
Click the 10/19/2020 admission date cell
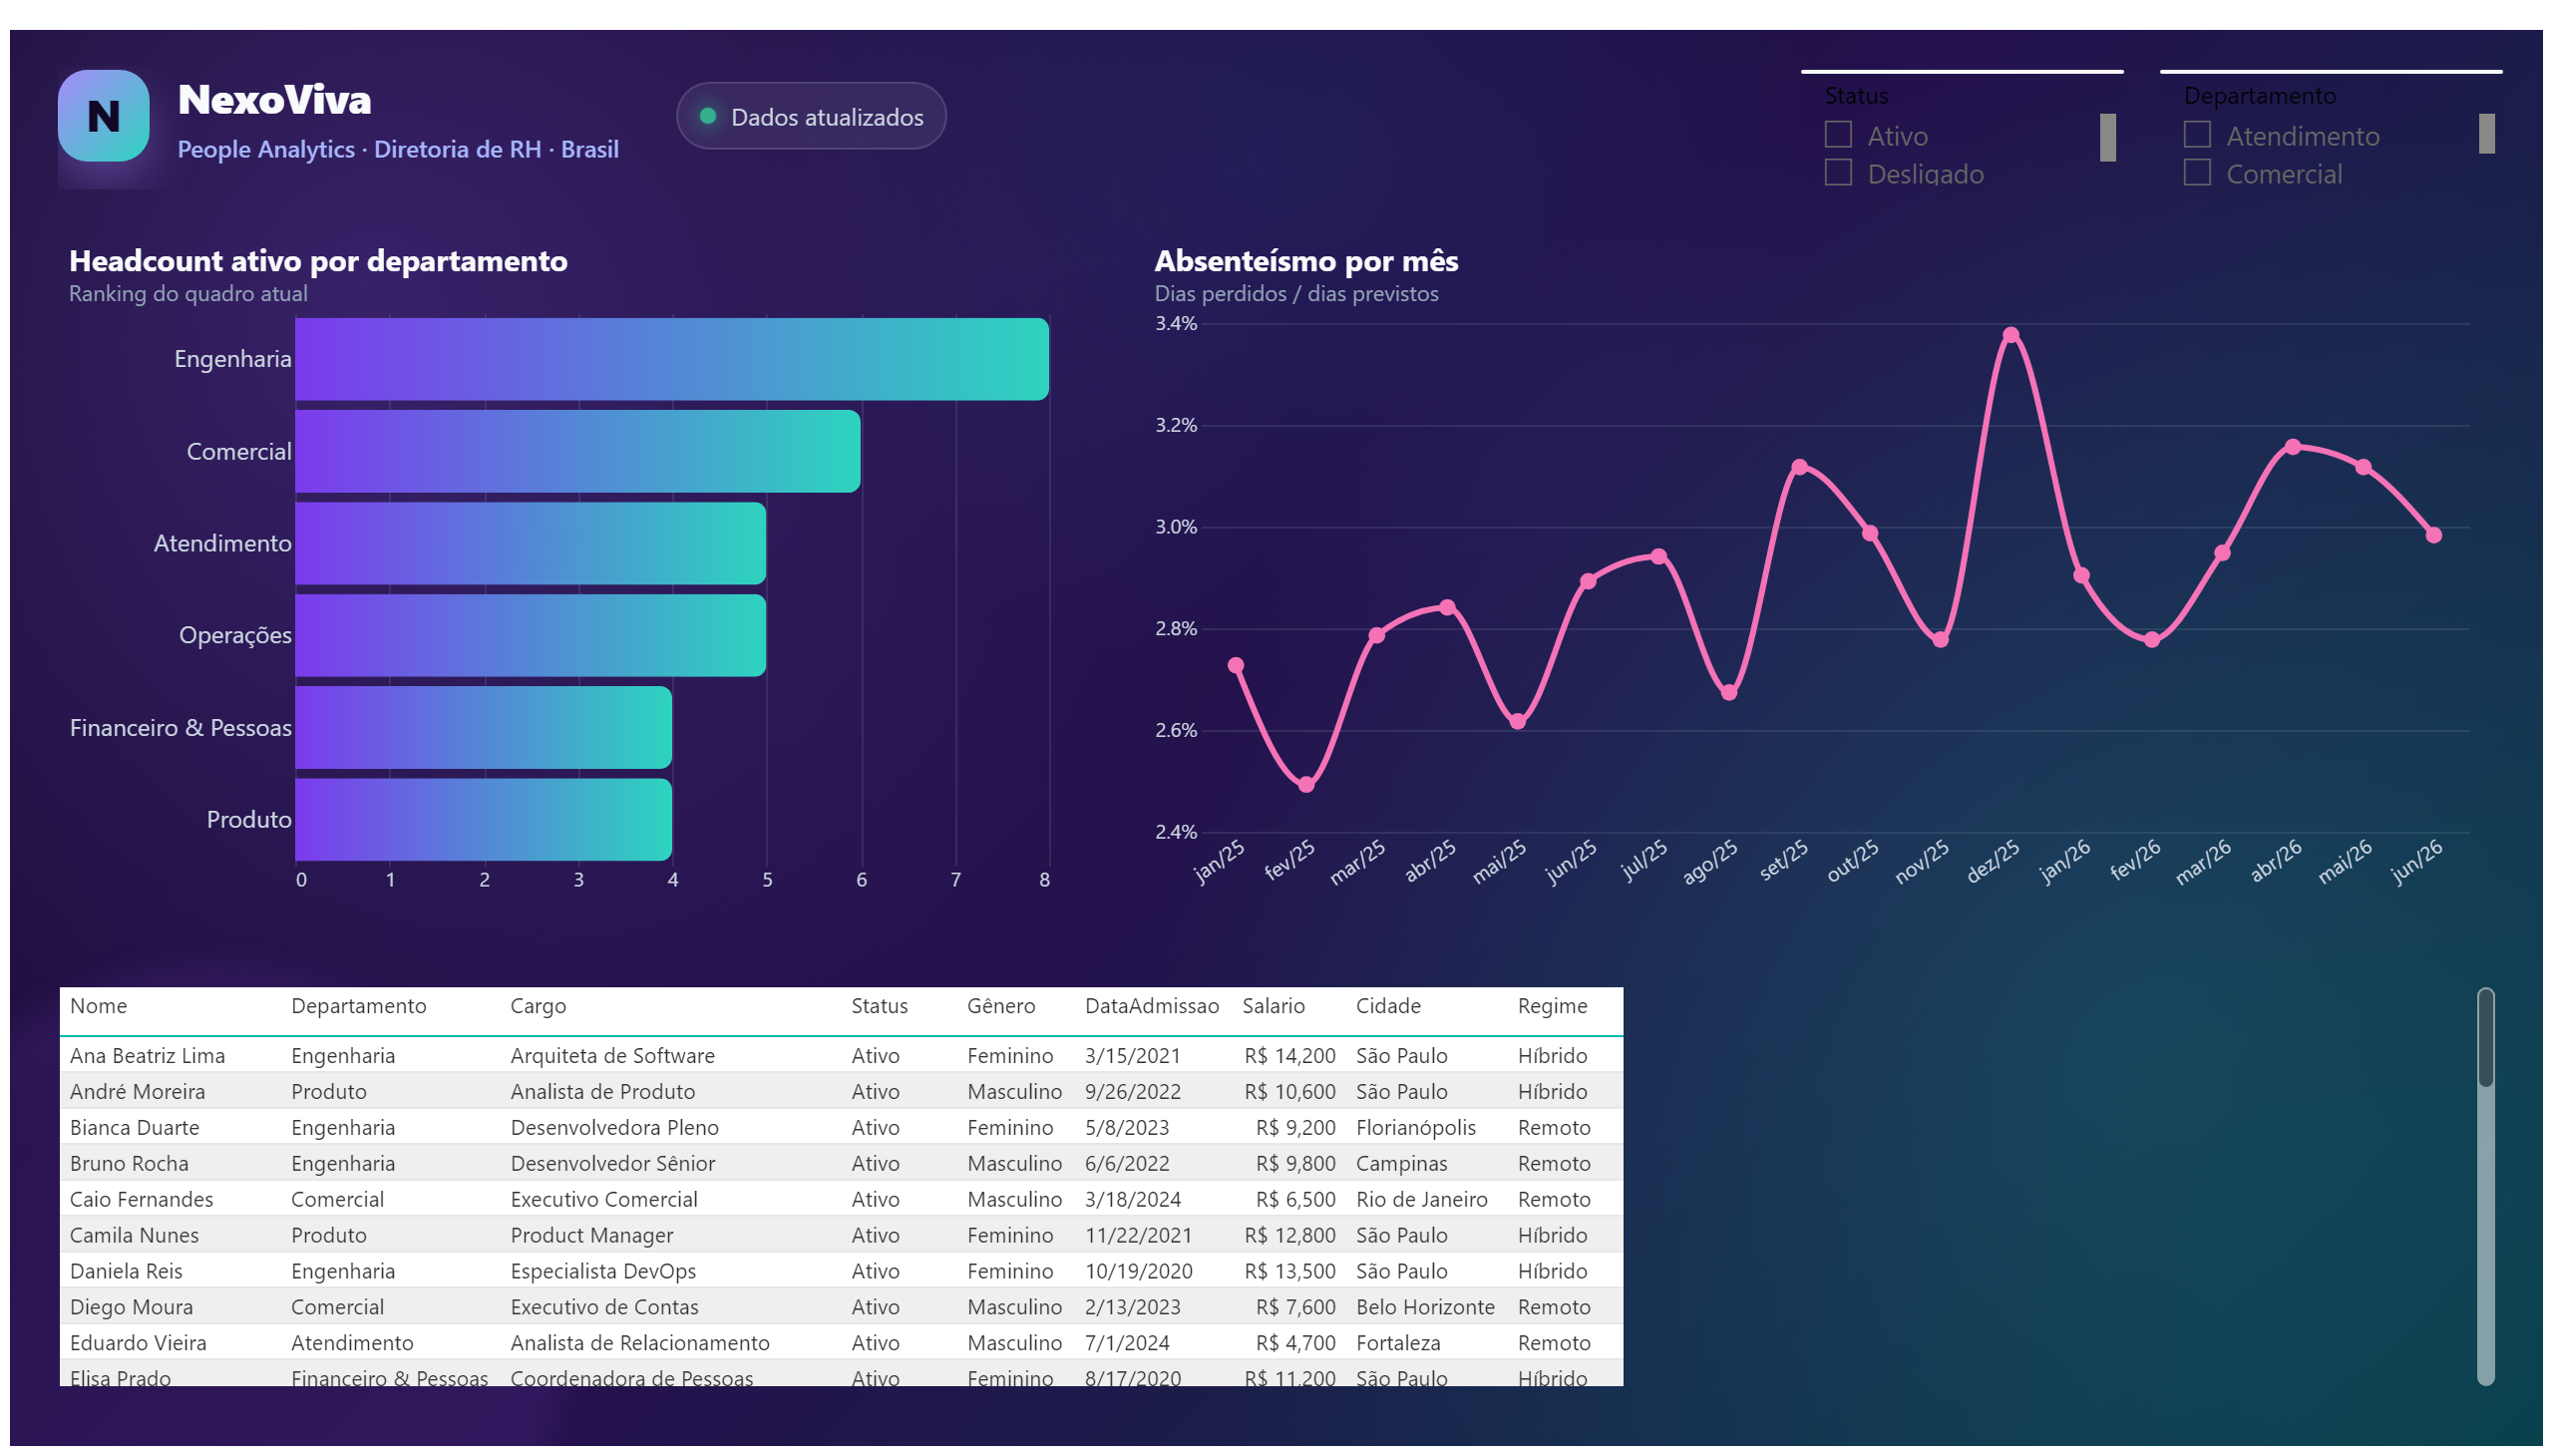(1138, 1271)
